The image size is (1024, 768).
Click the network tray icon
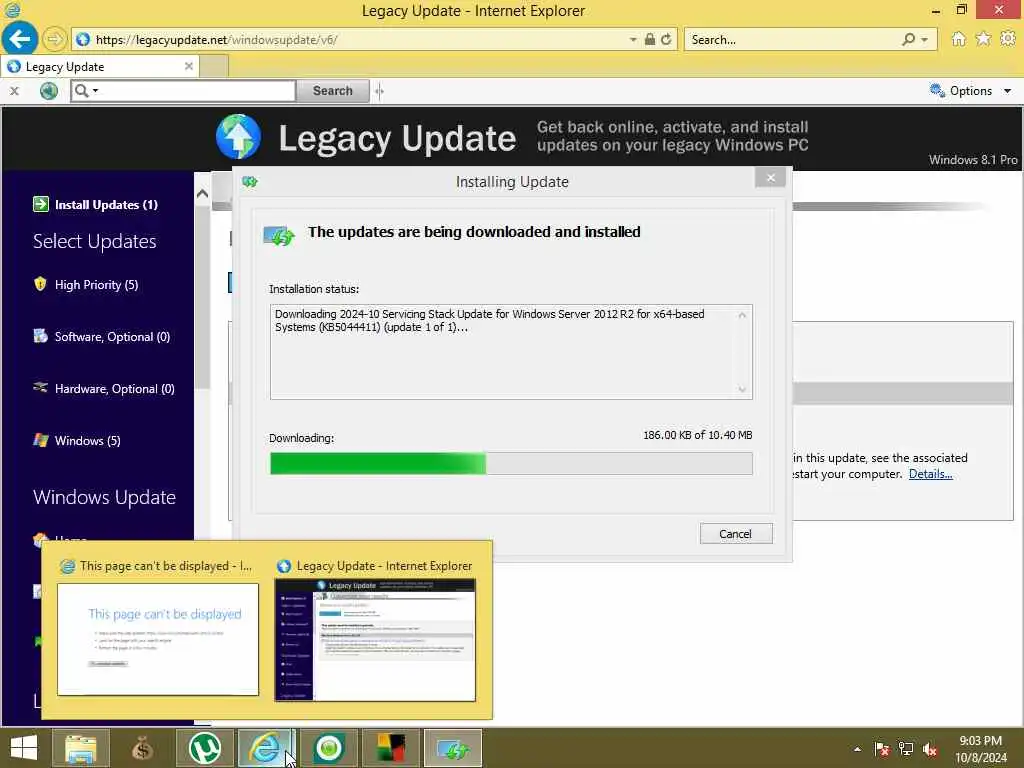point(906,749)
